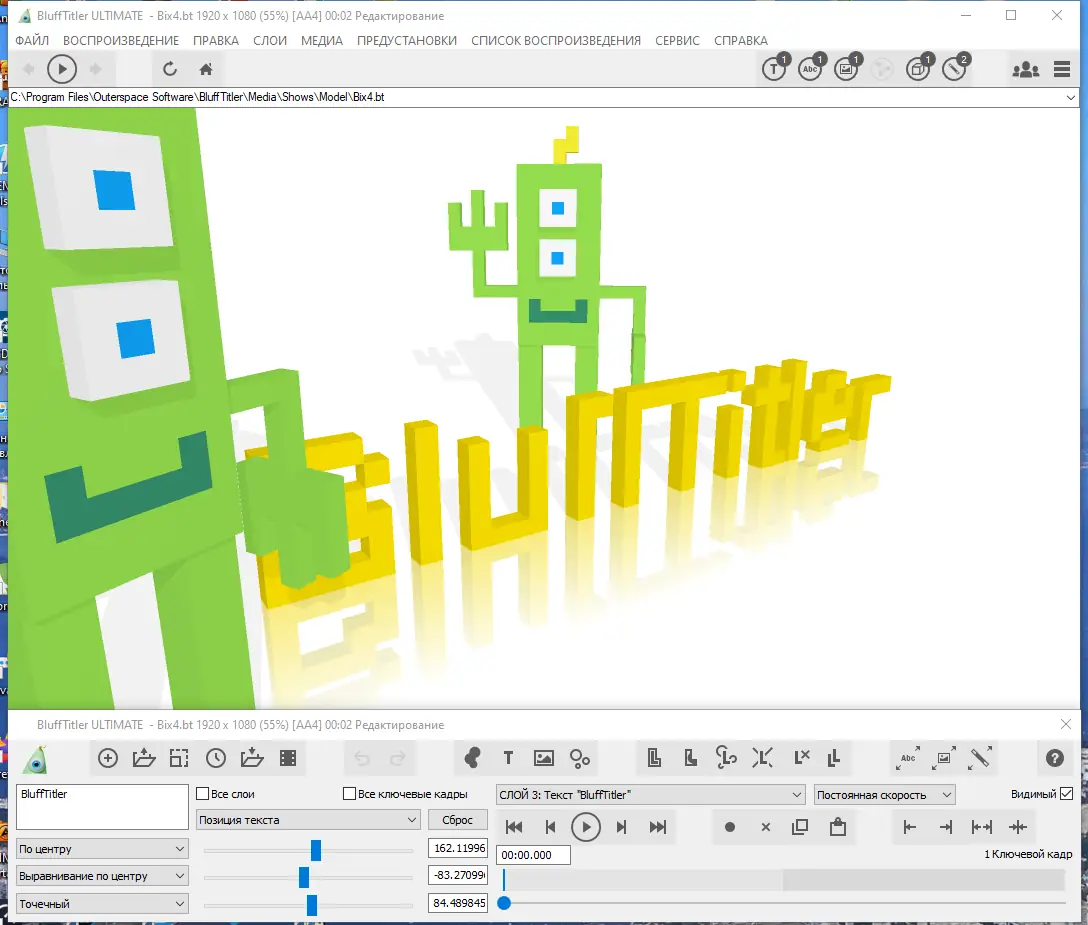
Task: Open help with the question mark icon
Action: (1055, 758)
